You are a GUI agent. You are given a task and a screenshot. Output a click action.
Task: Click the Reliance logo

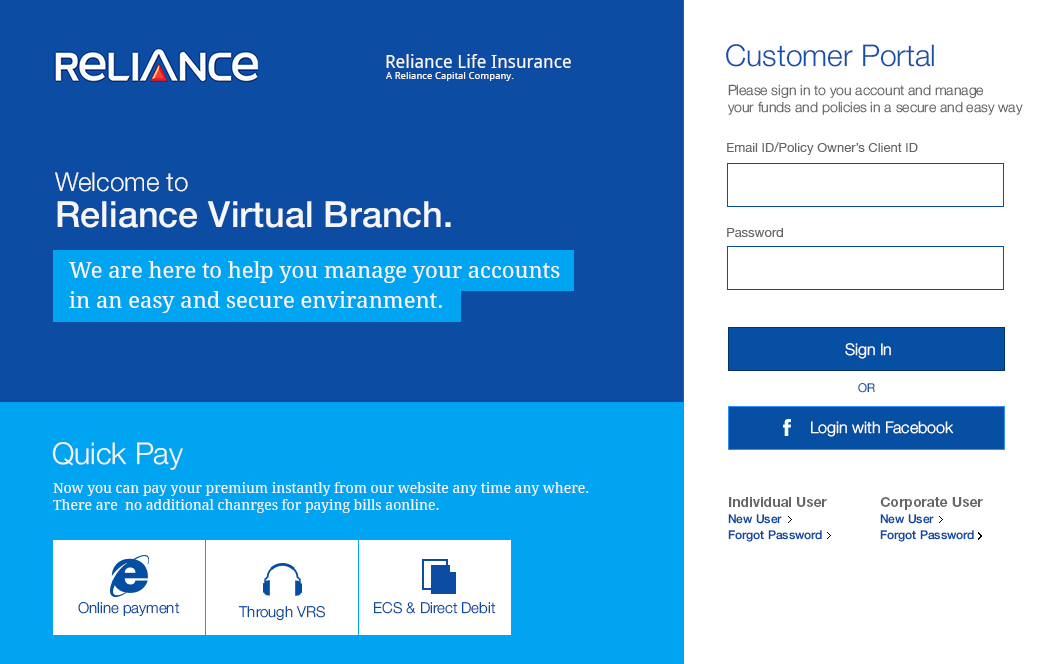(156, 66)
